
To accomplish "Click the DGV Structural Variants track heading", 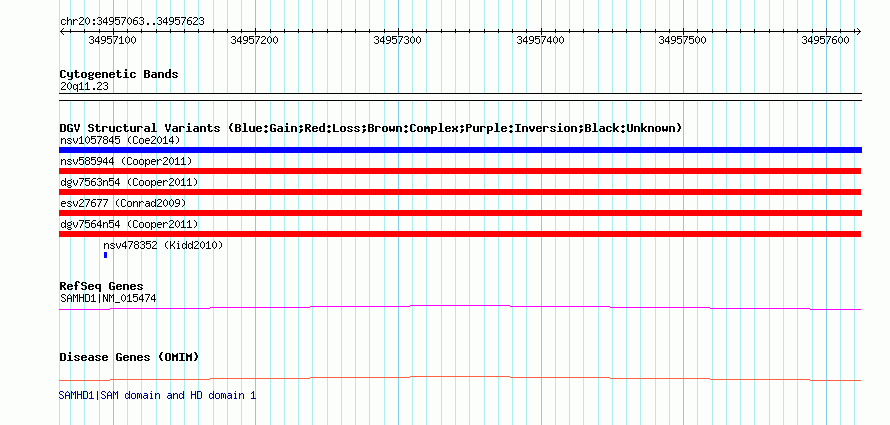I will pos(371,128).
